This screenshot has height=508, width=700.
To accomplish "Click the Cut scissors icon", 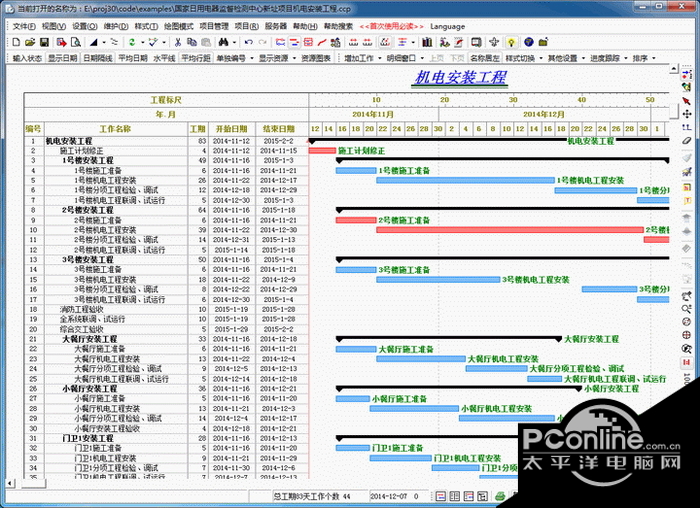I will (x=178, y=42).
